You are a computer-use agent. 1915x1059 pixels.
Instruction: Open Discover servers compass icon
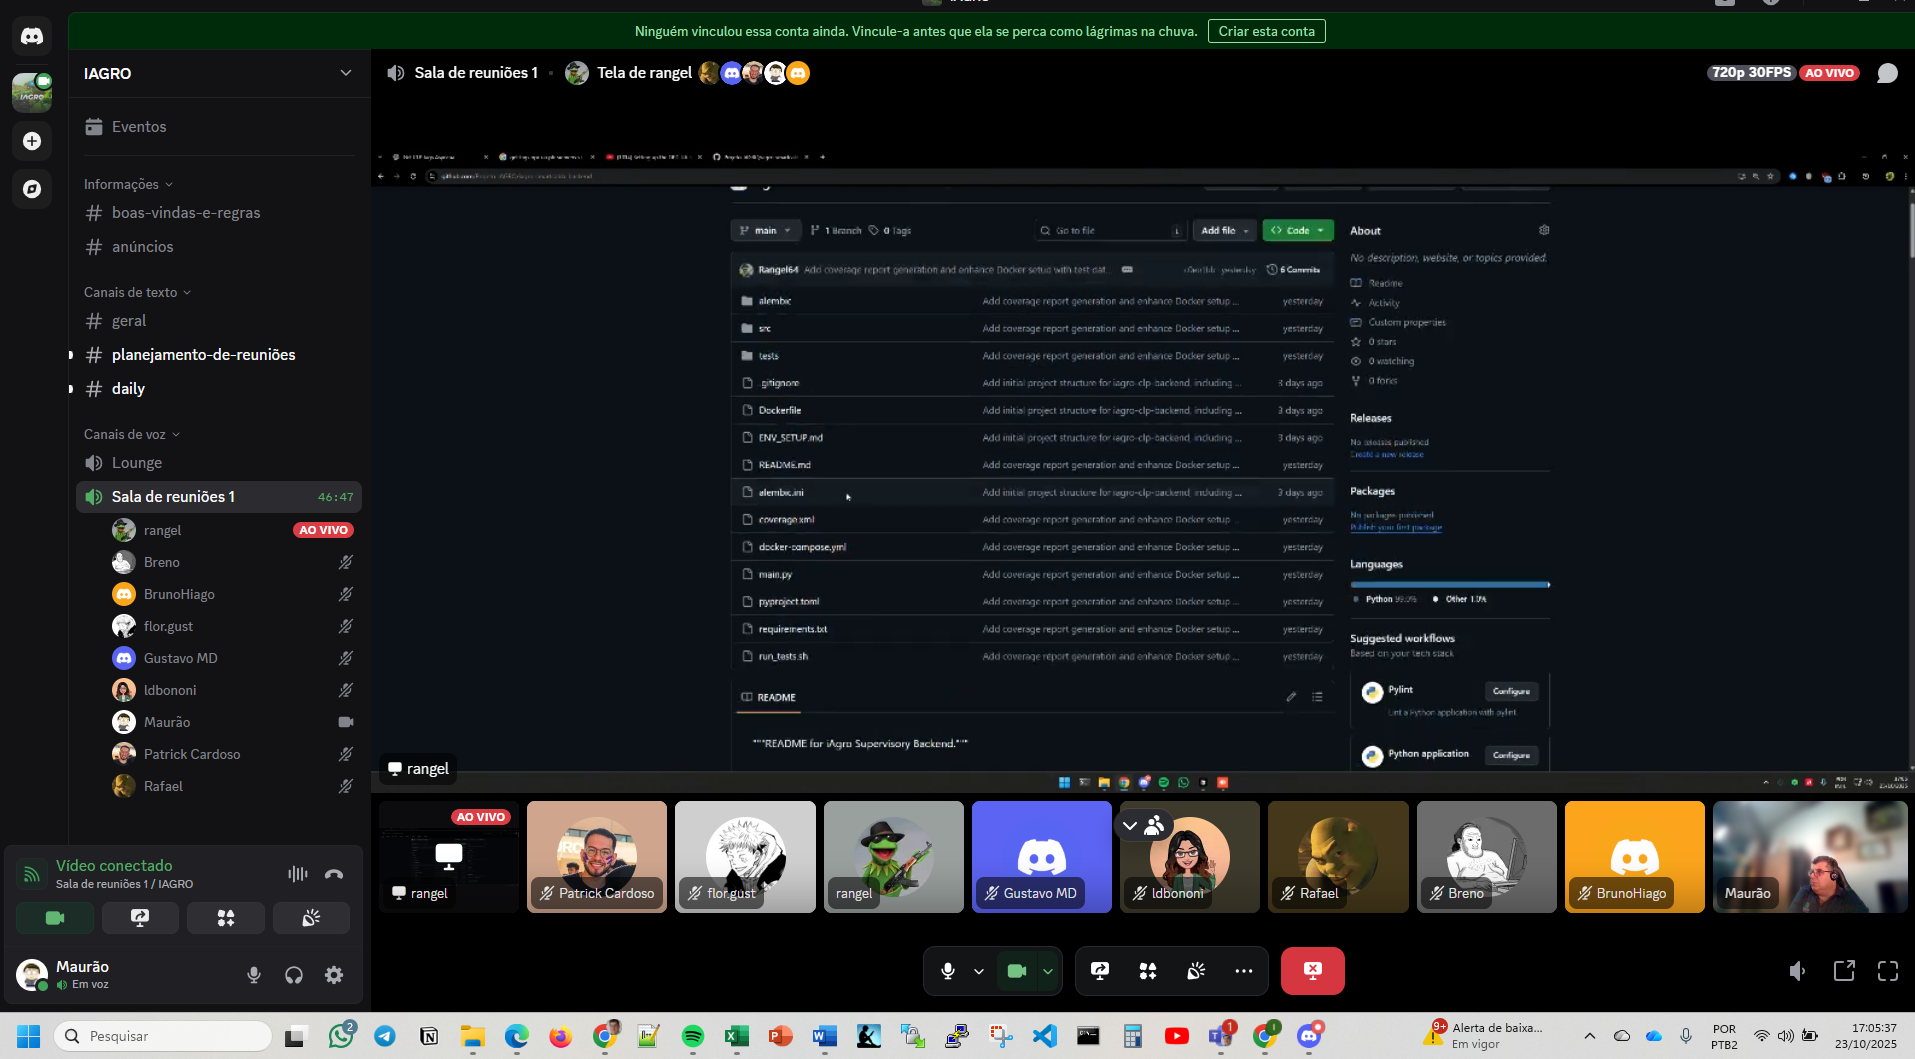pos(32,189)
